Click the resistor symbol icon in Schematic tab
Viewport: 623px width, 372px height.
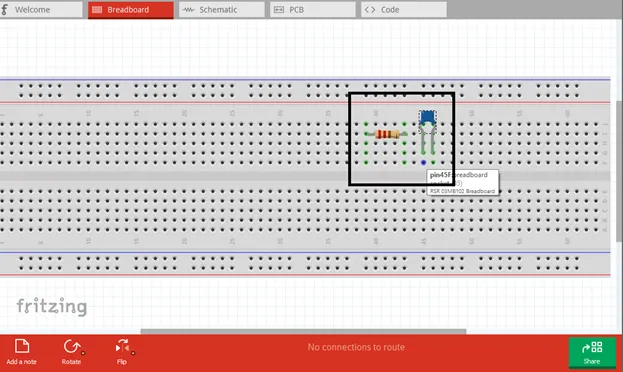point(188,10)
